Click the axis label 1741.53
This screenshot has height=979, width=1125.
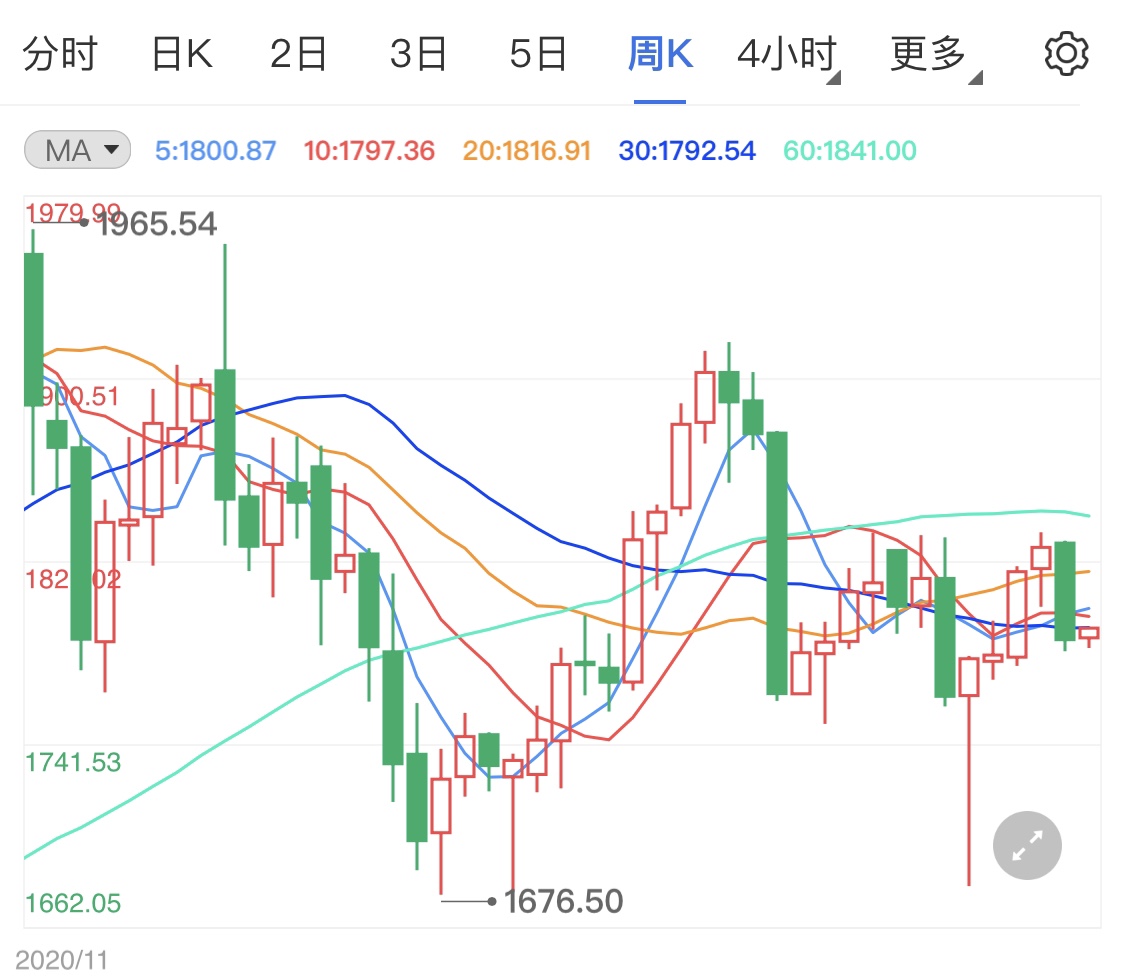[x=73, y=762]
